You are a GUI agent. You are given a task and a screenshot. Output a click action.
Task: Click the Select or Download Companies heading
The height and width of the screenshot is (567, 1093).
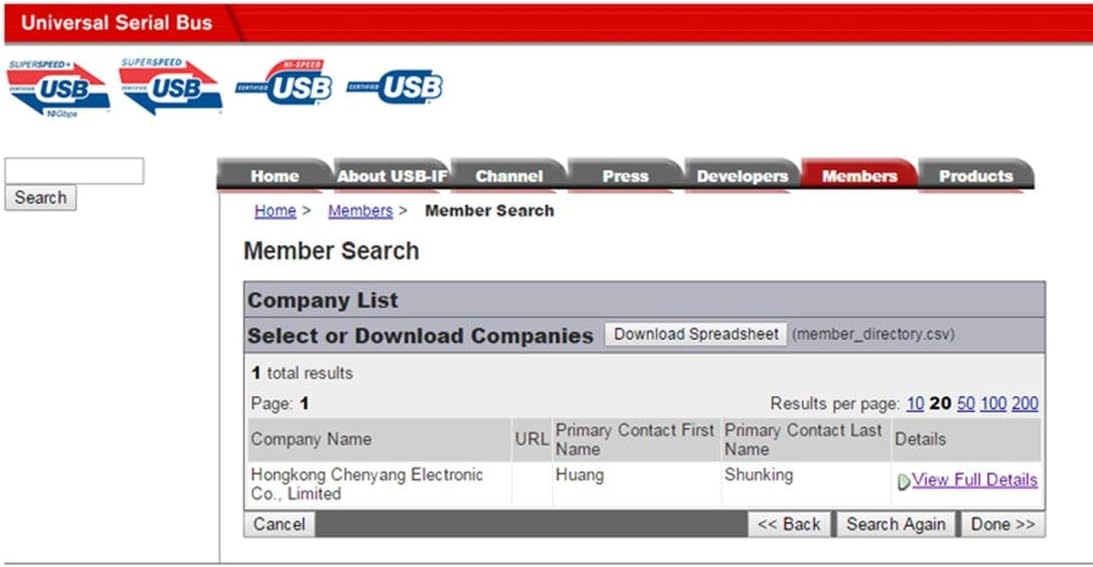[420, 335]
